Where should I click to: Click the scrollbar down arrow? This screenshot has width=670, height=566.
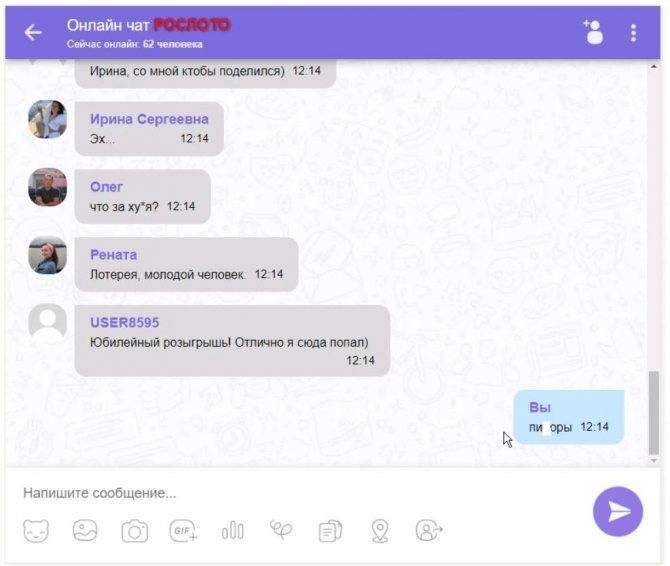point(653,460)
